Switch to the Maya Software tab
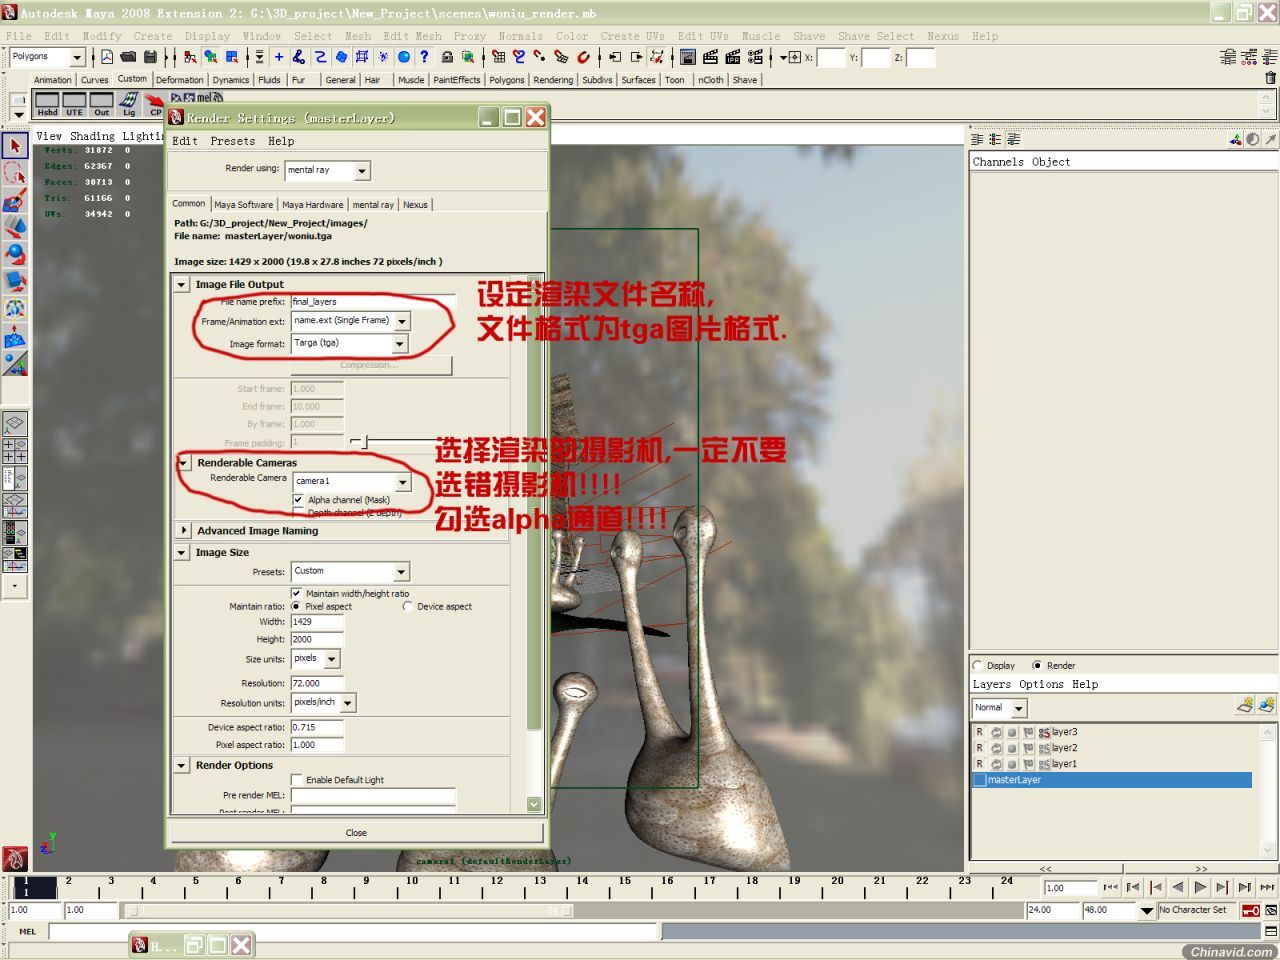 tap(243, 204)
